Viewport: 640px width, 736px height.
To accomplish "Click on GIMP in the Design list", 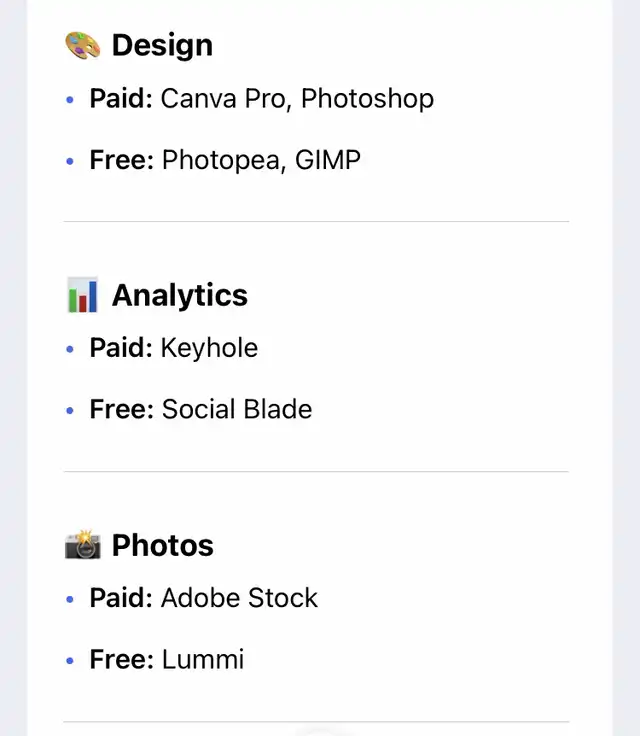I will tap(328, 159).
